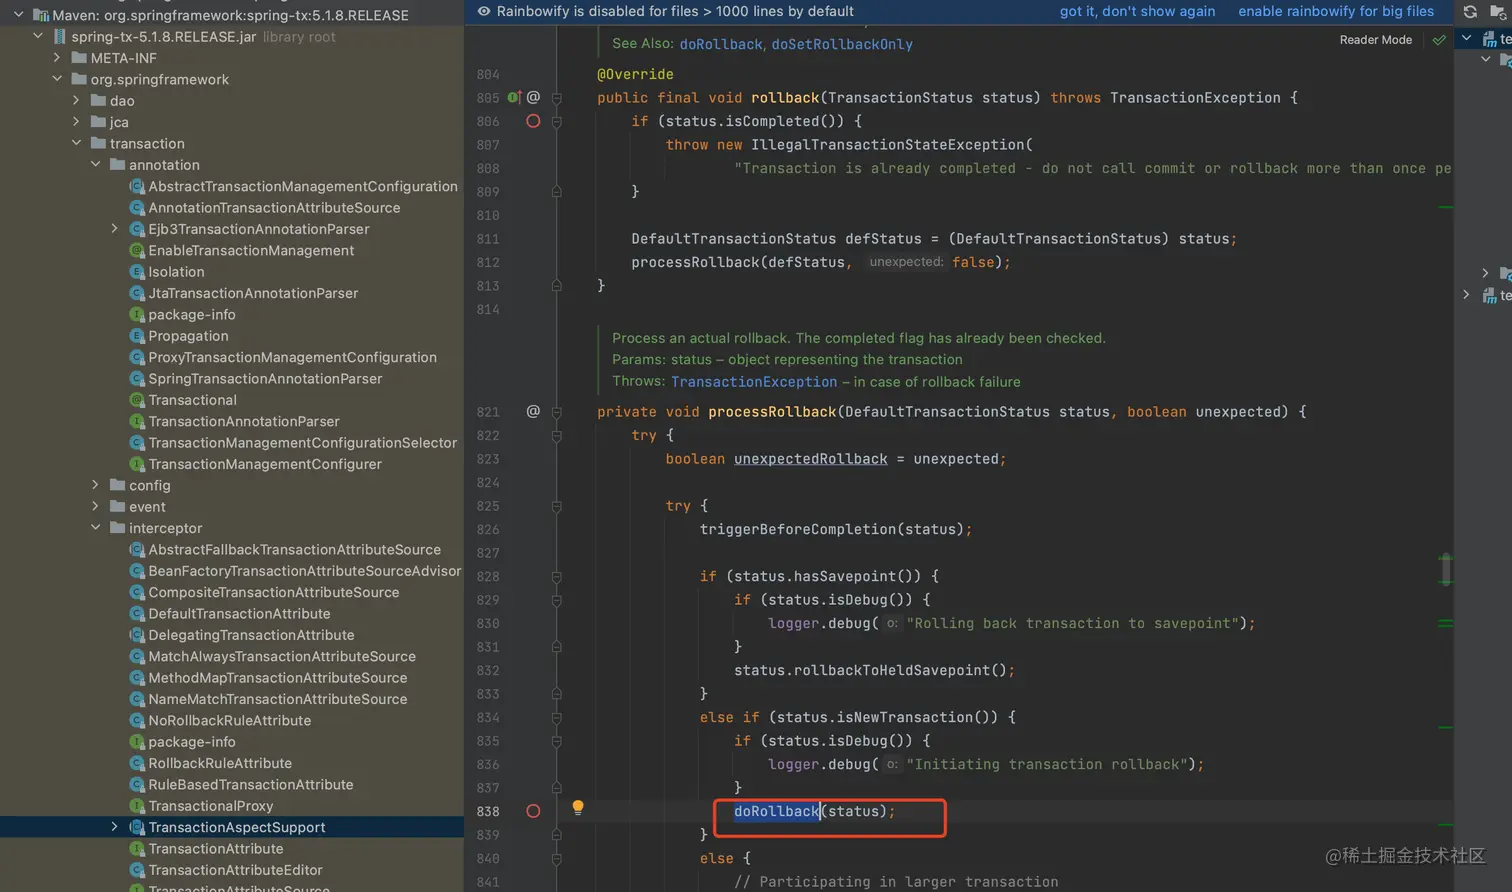Click the JtaTransactionAnnotationParser class icon
This screenshot has height=892, width=1512.
click(x=137, y=293)
